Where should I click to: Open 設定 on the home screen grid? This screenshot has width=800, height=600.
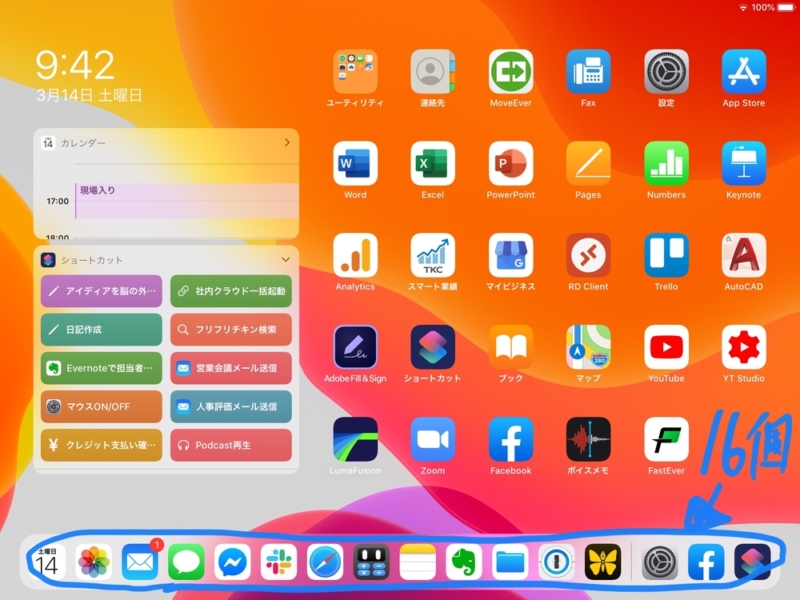666,71
